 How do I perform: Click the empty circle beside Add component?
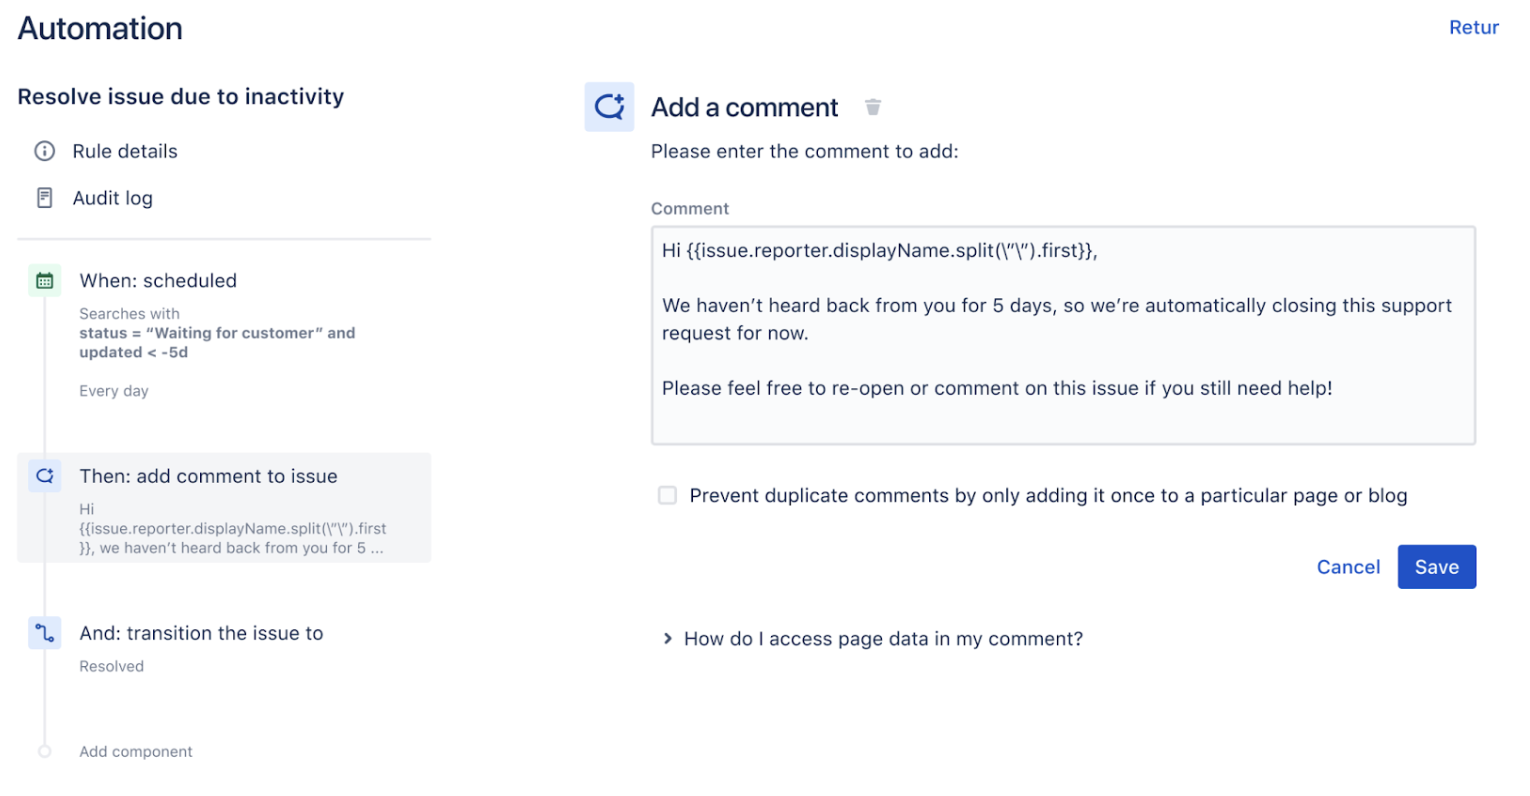point(44,751)
